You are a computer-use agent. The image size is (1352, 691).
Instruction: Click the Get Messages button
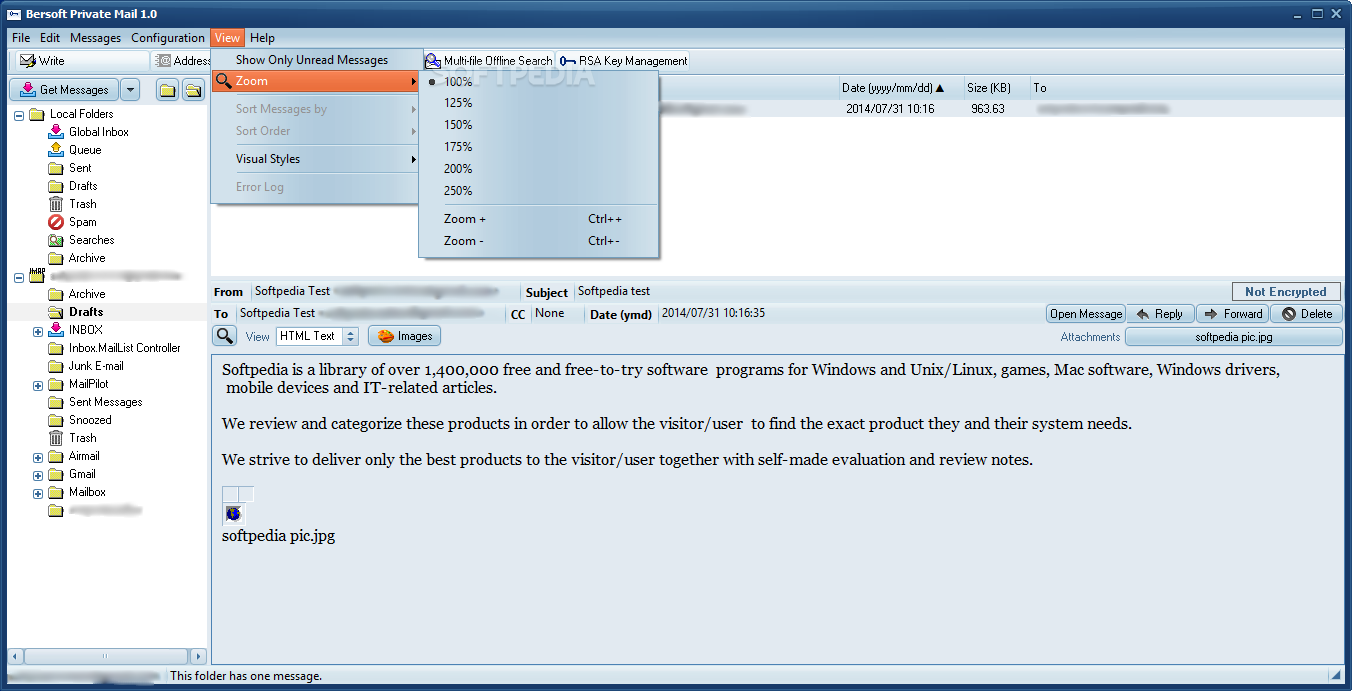point(64,90)
